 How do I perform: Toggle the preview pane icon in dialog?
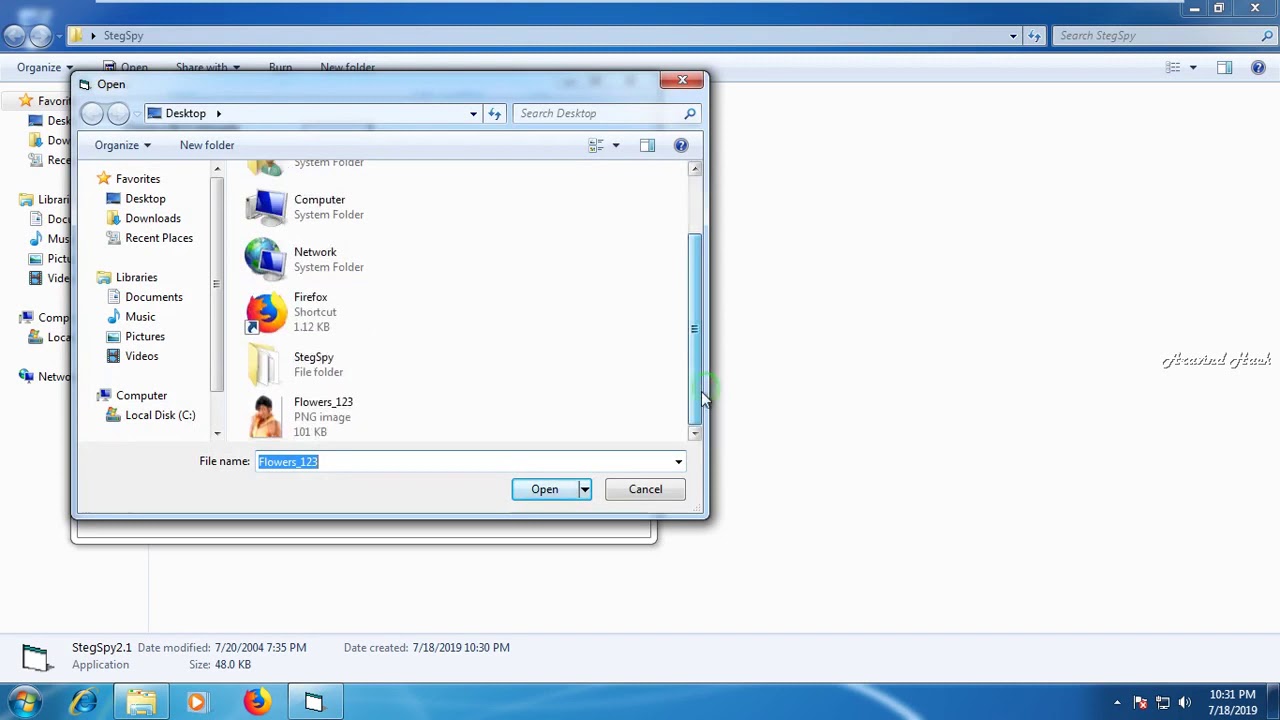[x=647, y=146]
